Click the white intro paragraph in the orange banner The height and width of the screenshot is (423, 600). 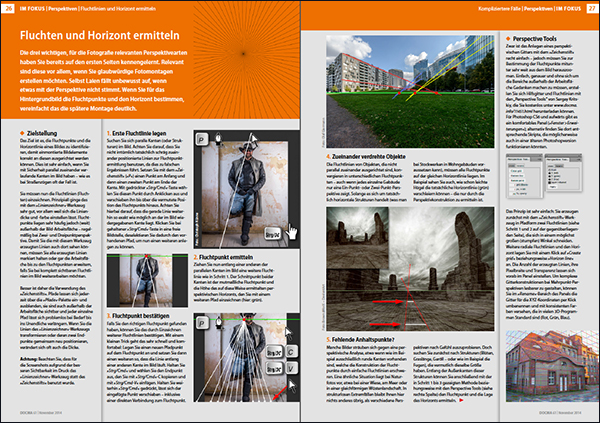click(x=103, y=80)
